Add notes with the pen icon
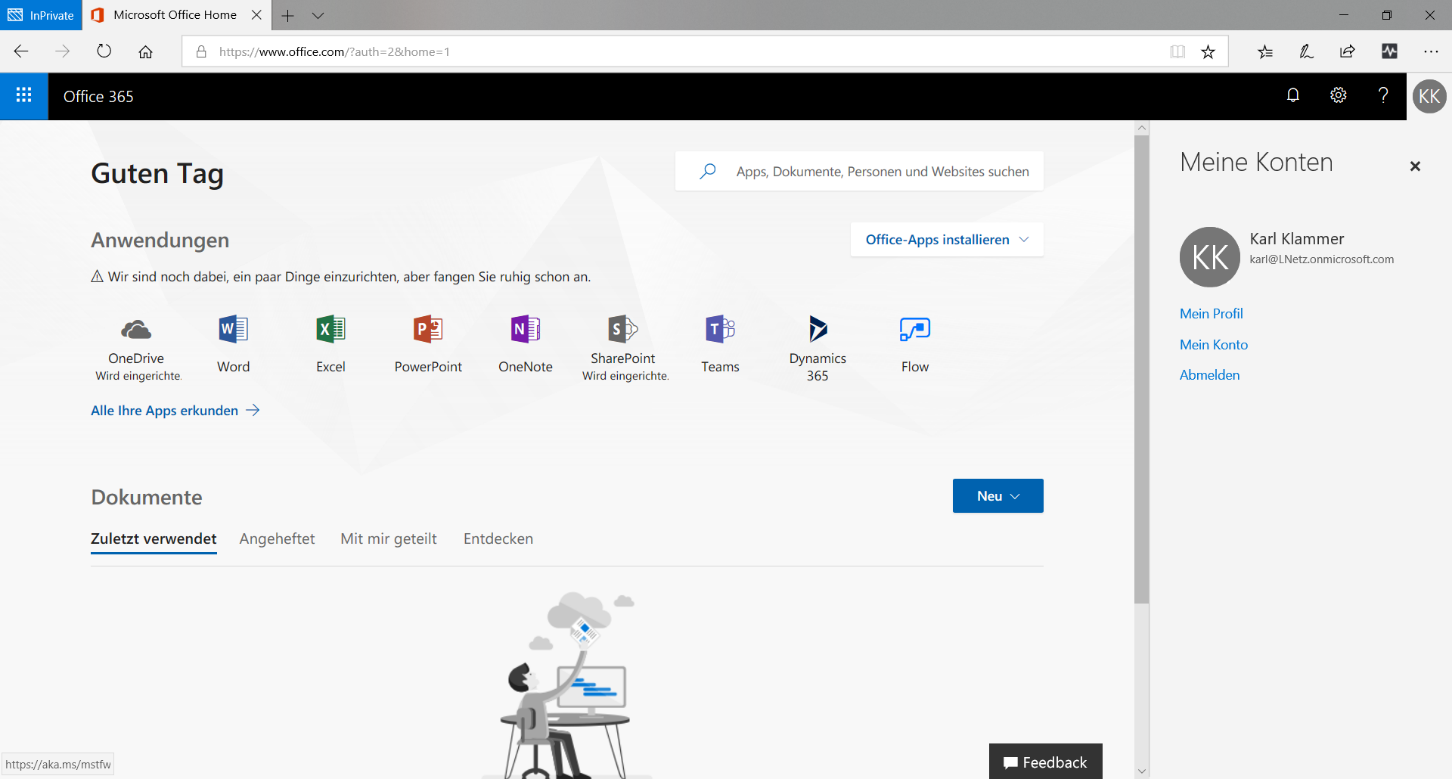 pos(1306,51)
